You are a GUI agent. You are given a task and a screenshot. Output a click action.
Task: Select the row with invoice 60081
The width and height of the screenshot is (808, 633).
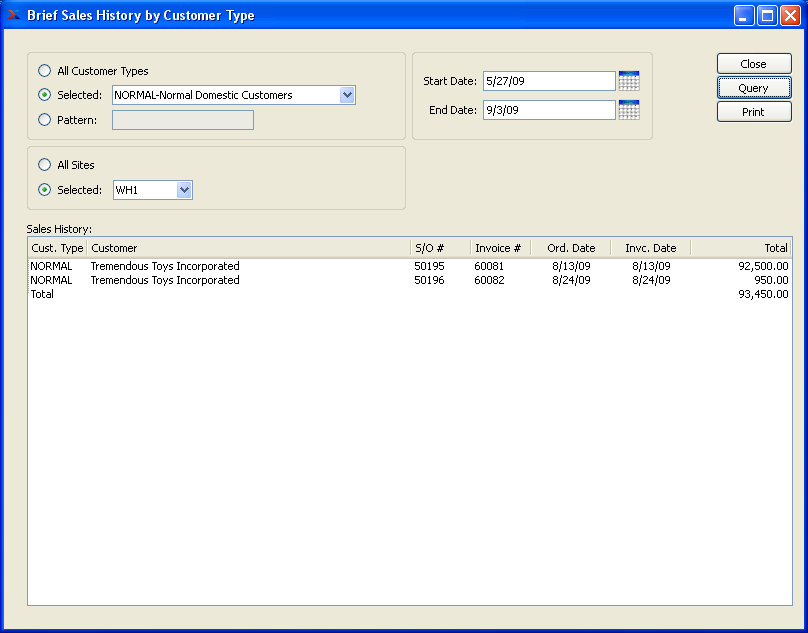tap(489, 266)
